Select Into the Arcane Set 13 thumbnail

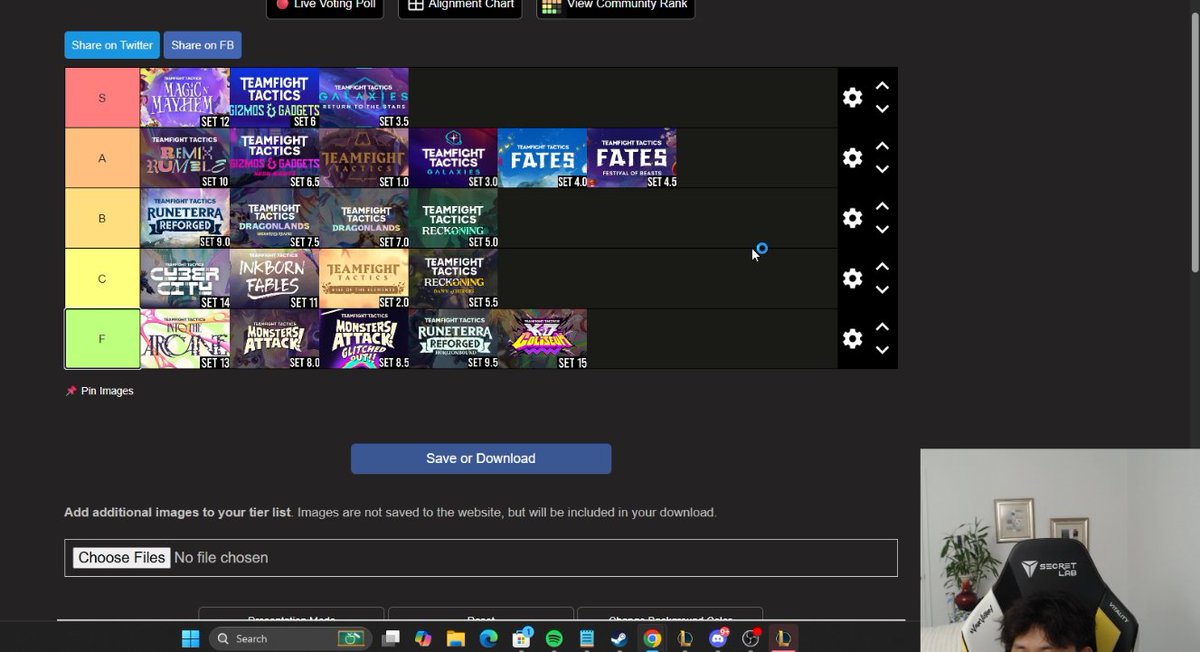coord(185,339)
